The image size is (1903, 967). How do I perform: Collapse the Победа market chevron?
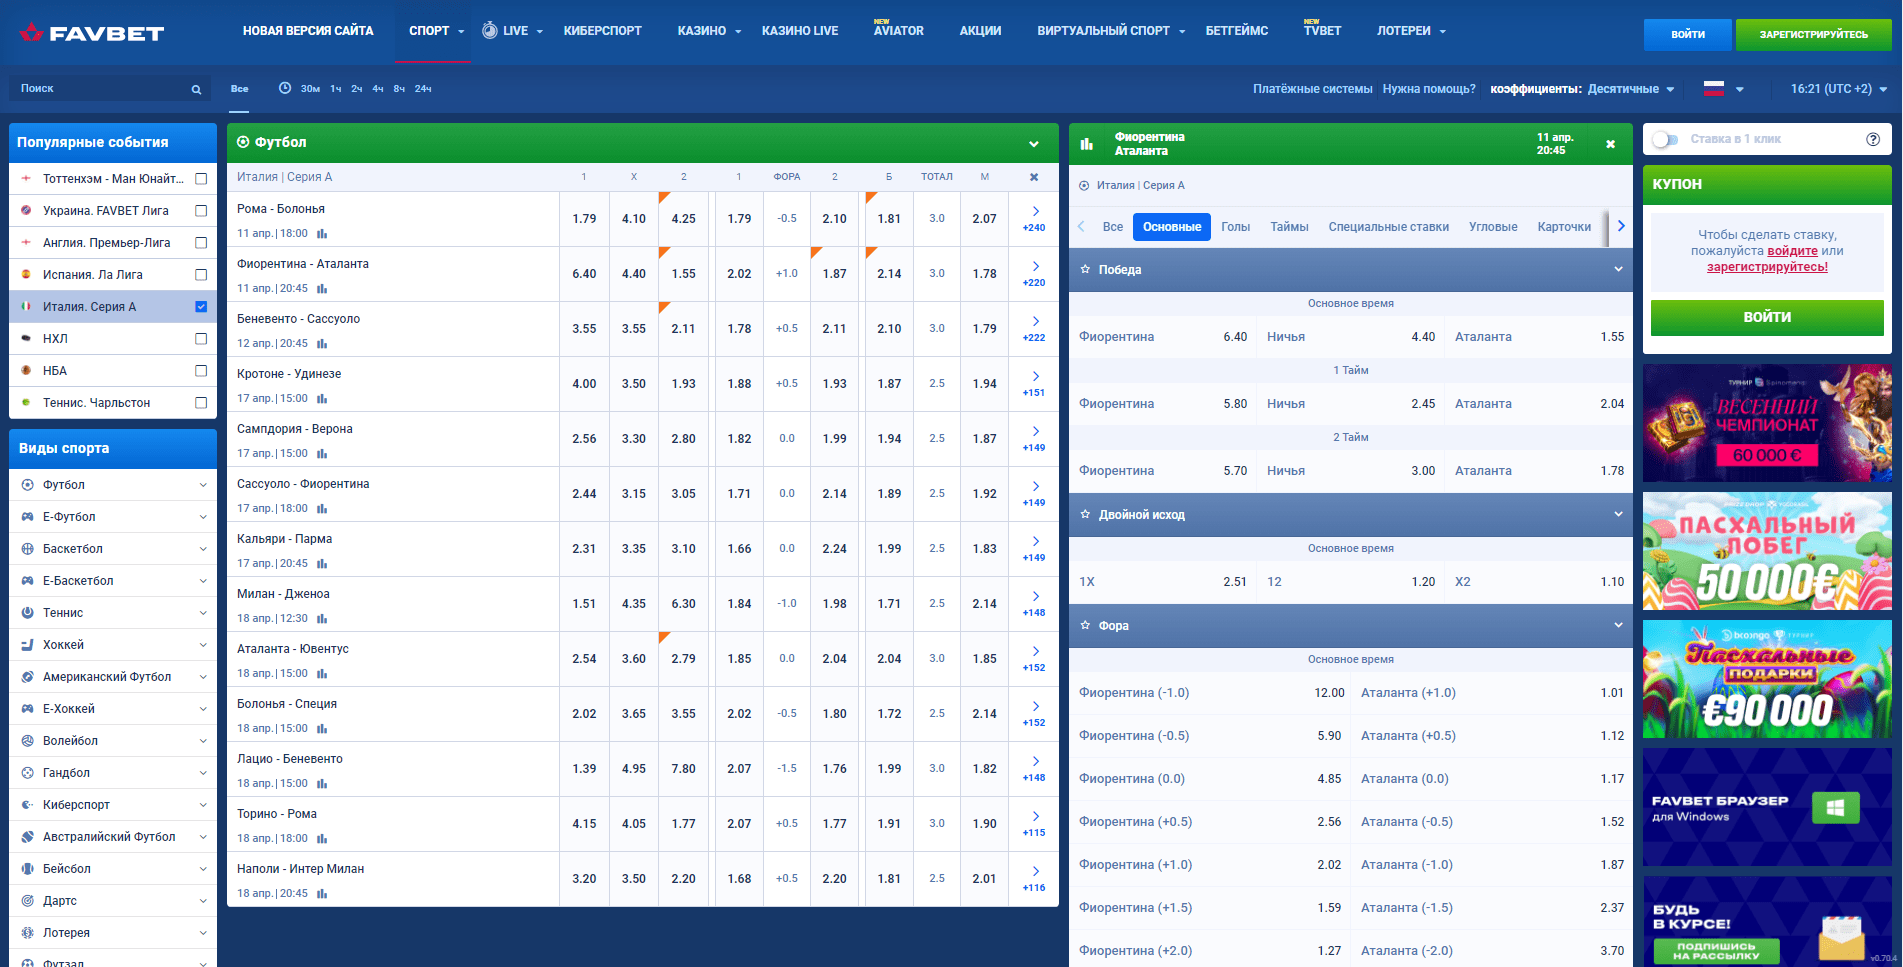click(1618, 270)
